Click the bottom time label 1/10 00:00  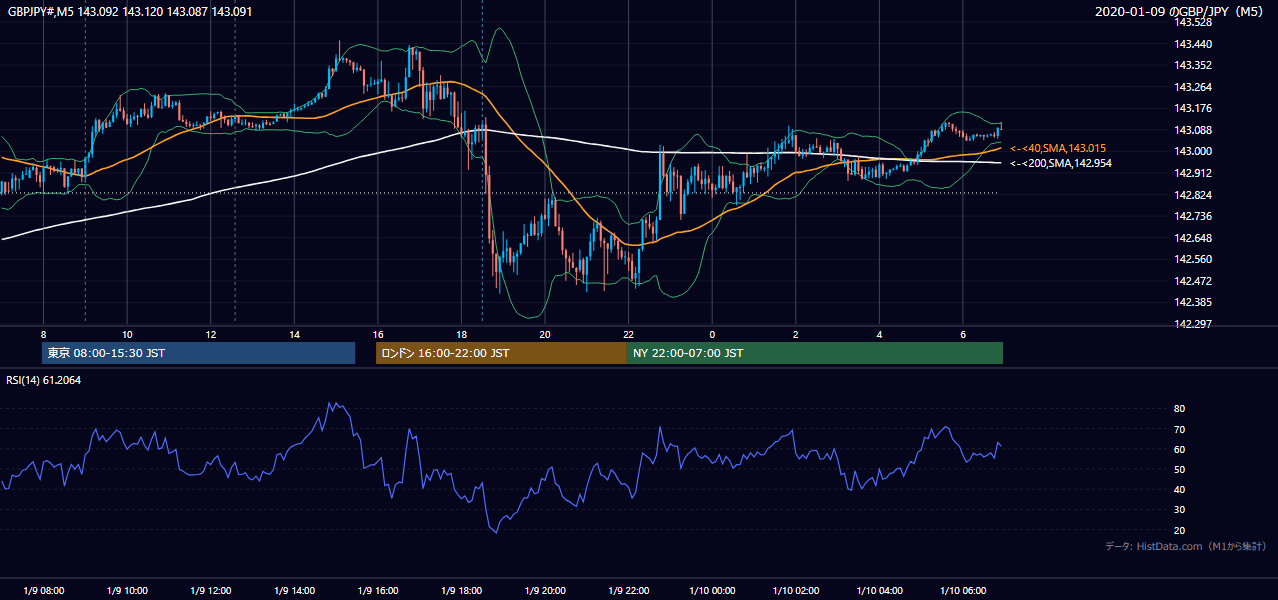click(x=712, y=591)
